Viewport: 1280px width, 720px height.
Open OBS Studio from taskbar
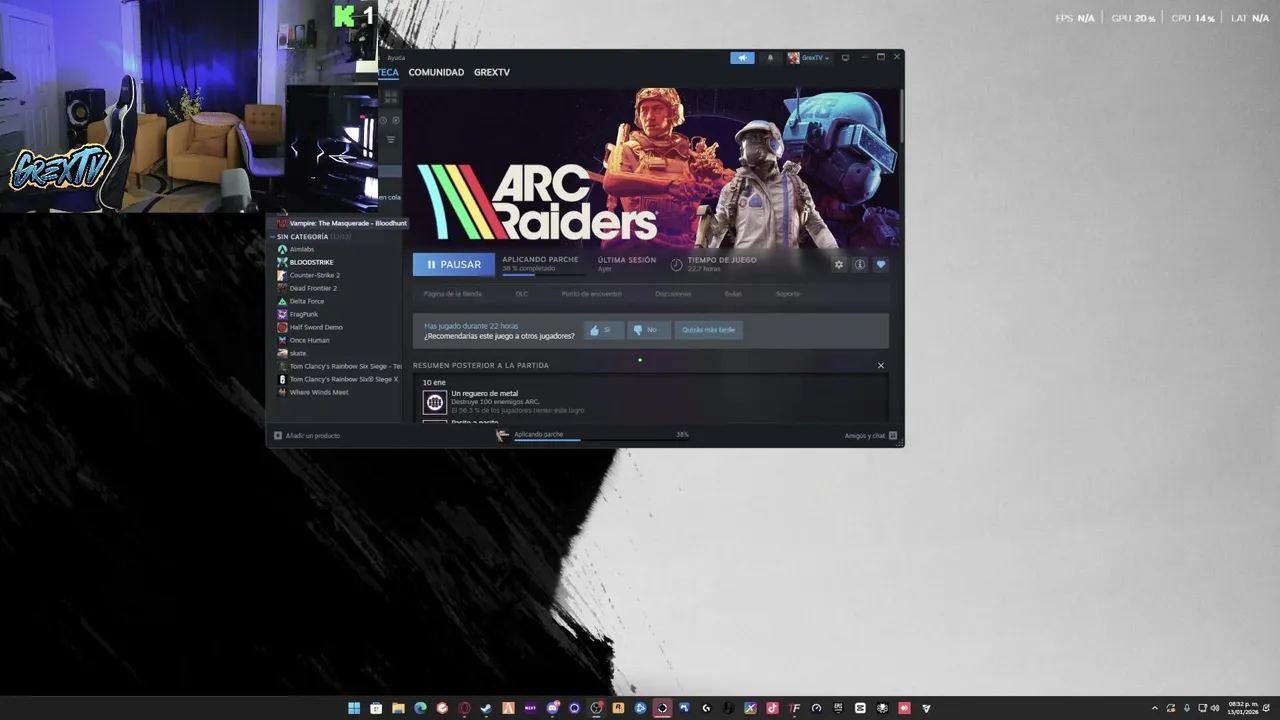click(596, 708)
